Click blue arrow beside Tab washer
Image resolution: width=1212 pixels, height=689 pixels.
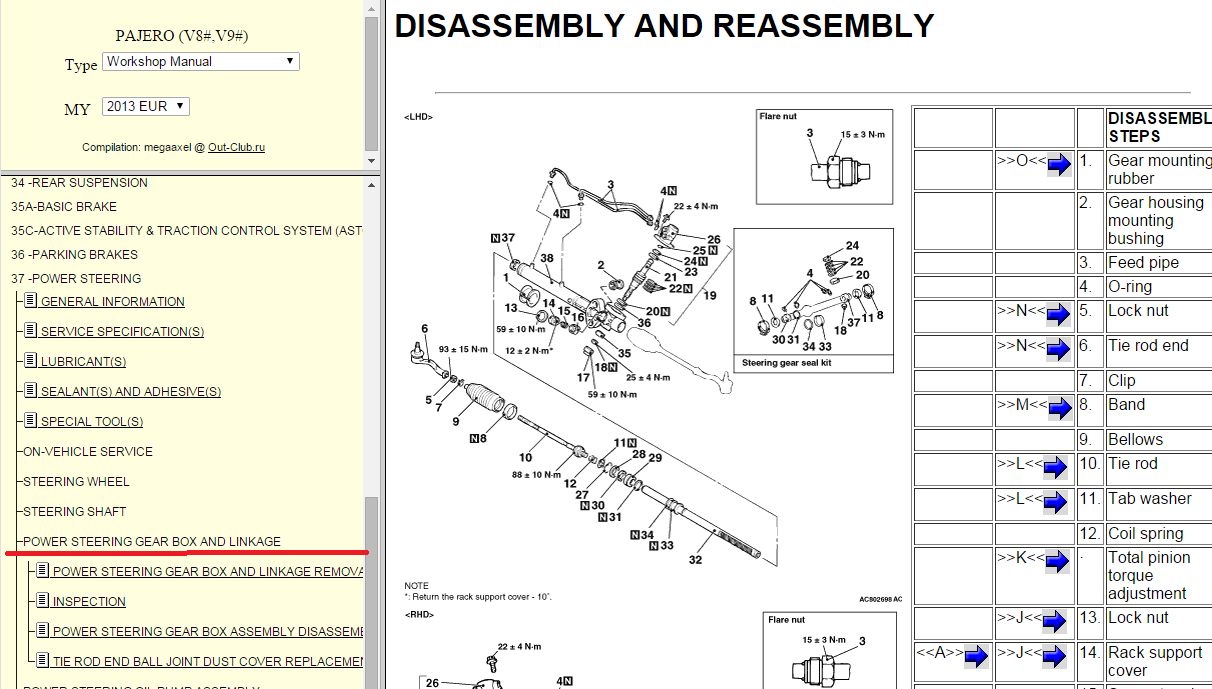coord(1058,503)
